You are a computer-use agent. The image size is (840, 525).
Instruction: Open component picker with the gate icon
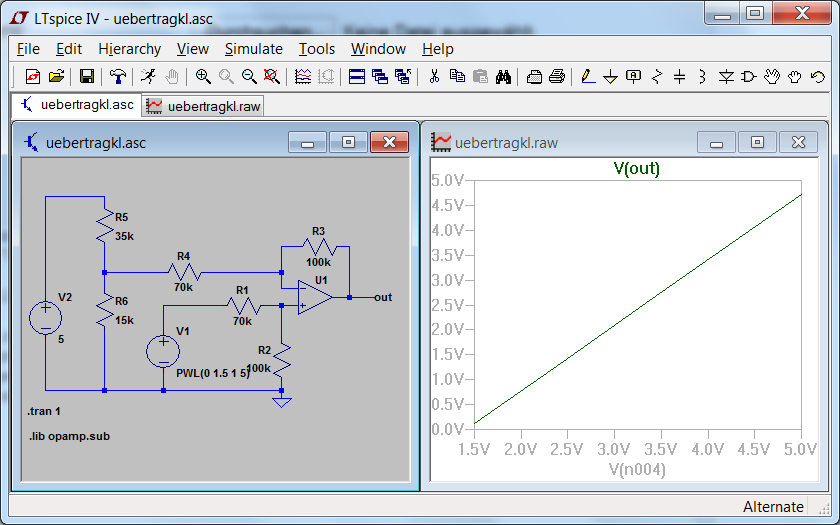(748, 77)
